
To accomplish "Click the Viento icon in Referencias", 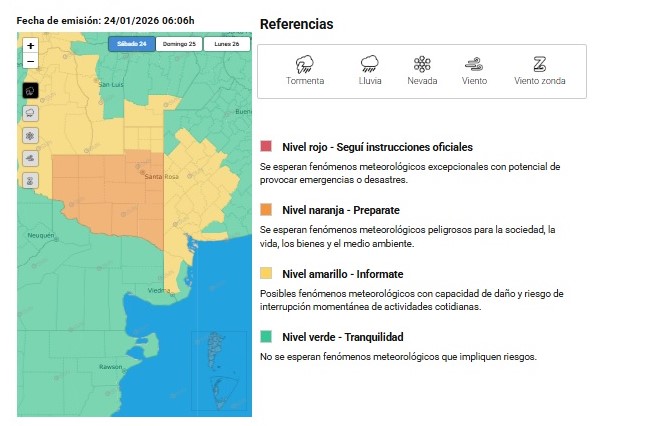I will click(x=474, y=64).
